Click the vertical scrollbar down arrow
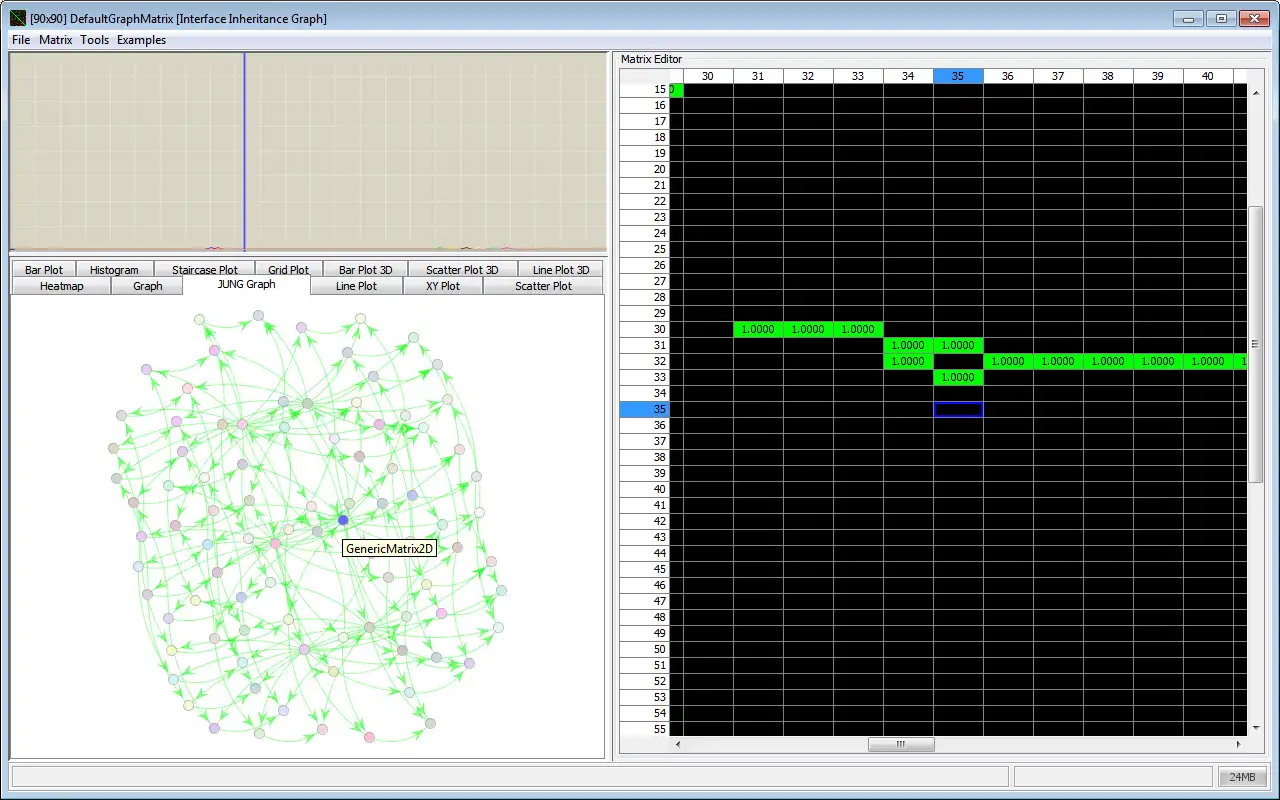This screenshot has height=800, width=1280. pyautogui.click(x=1255, y=728)
